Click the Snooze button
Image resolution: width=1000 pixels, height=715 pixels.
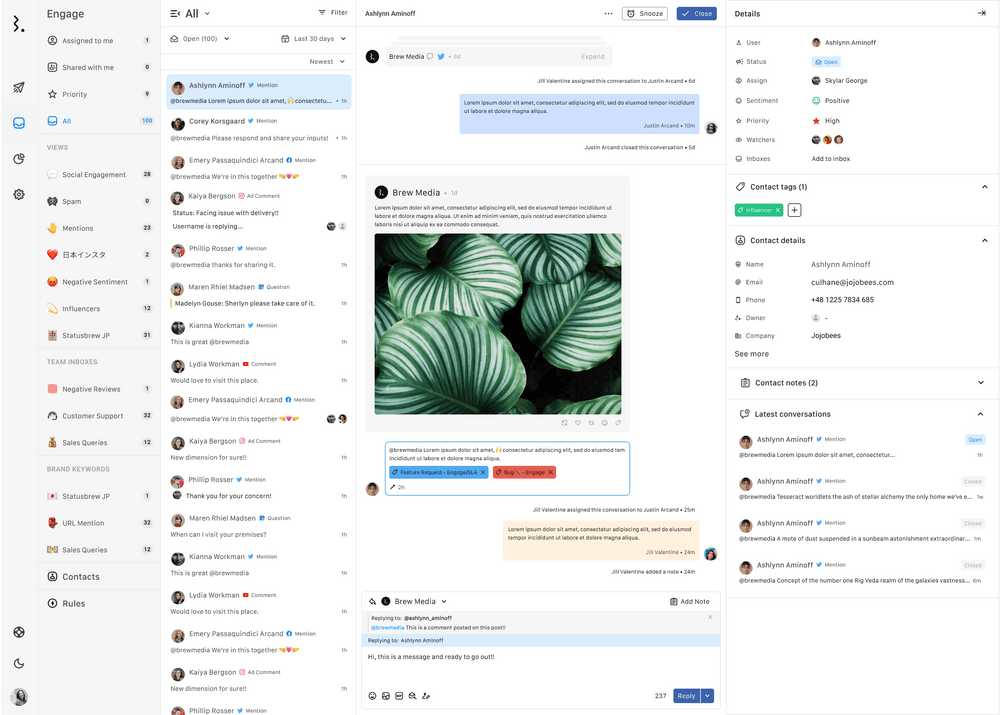pyautogui.click(x=644, y=14)
